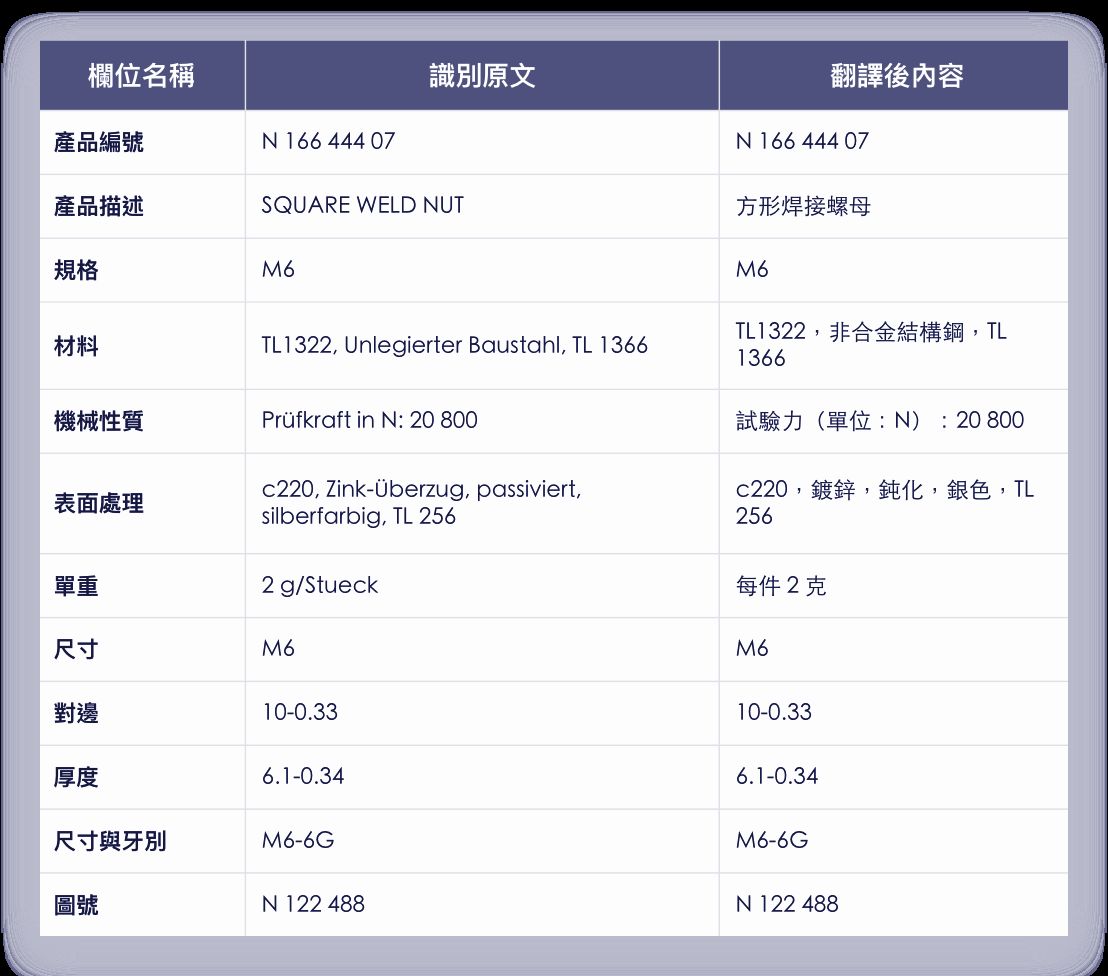Select the 厚度 field name cell
Image resolution: width=1108 pixels, height=976 pixels.
pos(142,777)
